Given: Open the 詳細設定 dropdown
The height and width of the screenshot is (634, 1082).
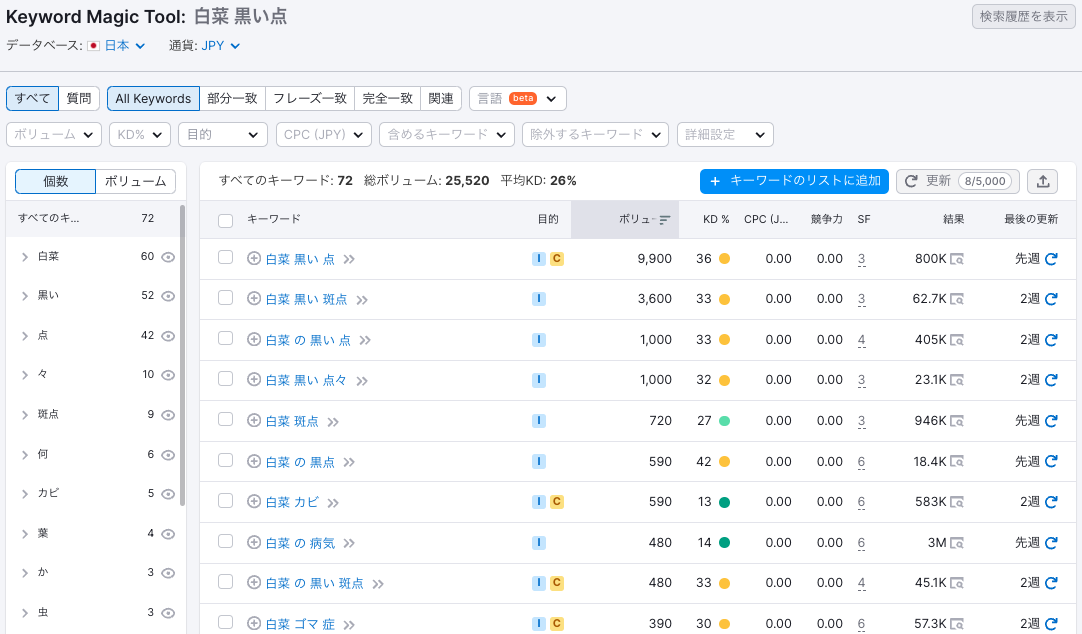Looking at the screenshot, I should (725, 135).
